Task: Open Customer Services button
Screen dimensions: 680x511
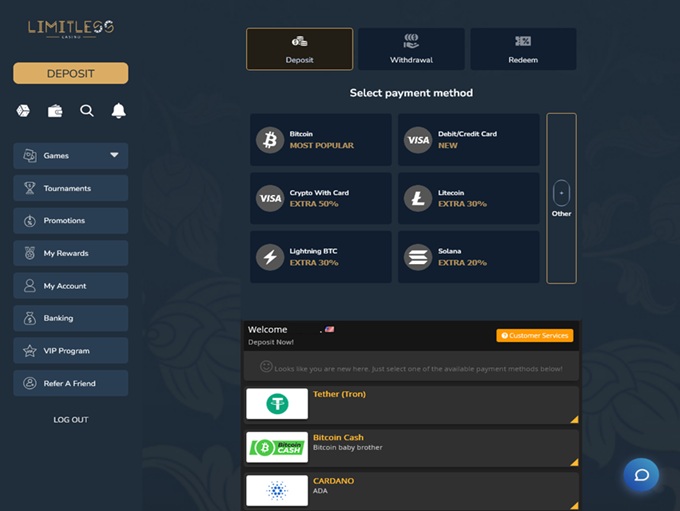Action: [x=534, y=336]
